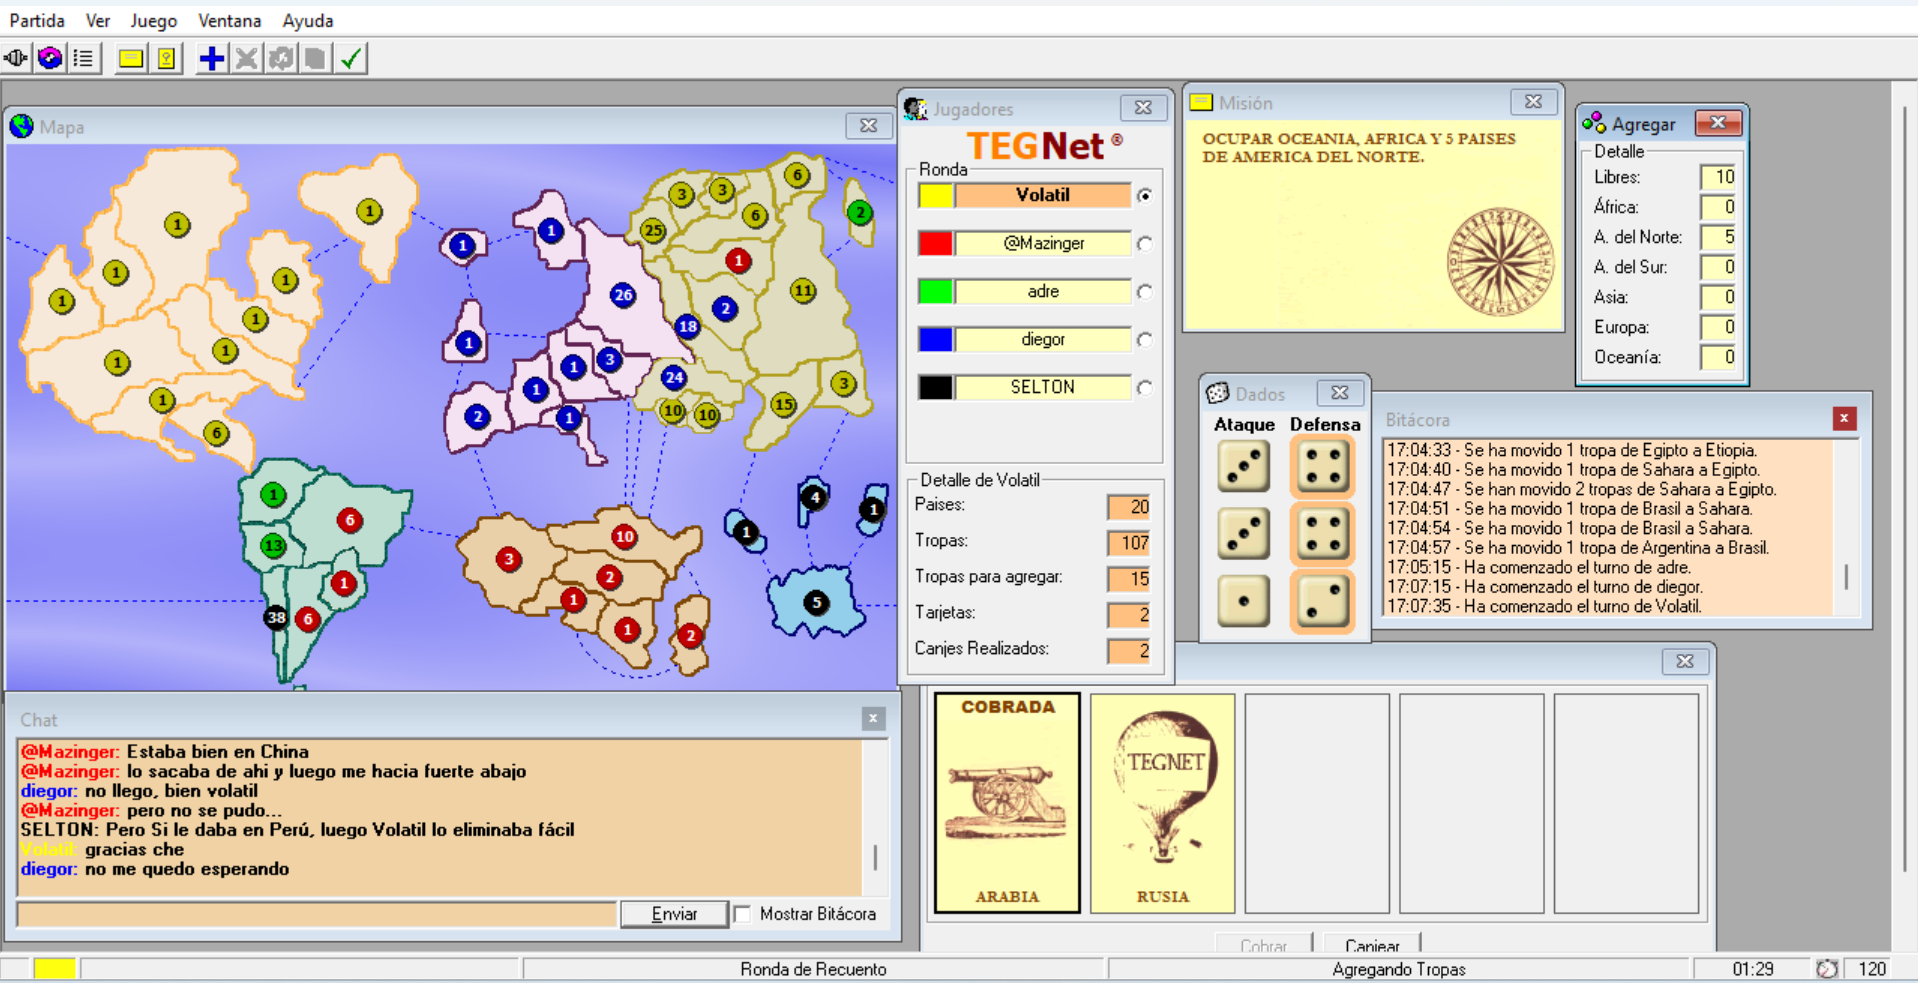Viewport: 1918px width, 983px height.
Task: Click the clock icon in status bar
Action: (1826, 968)
